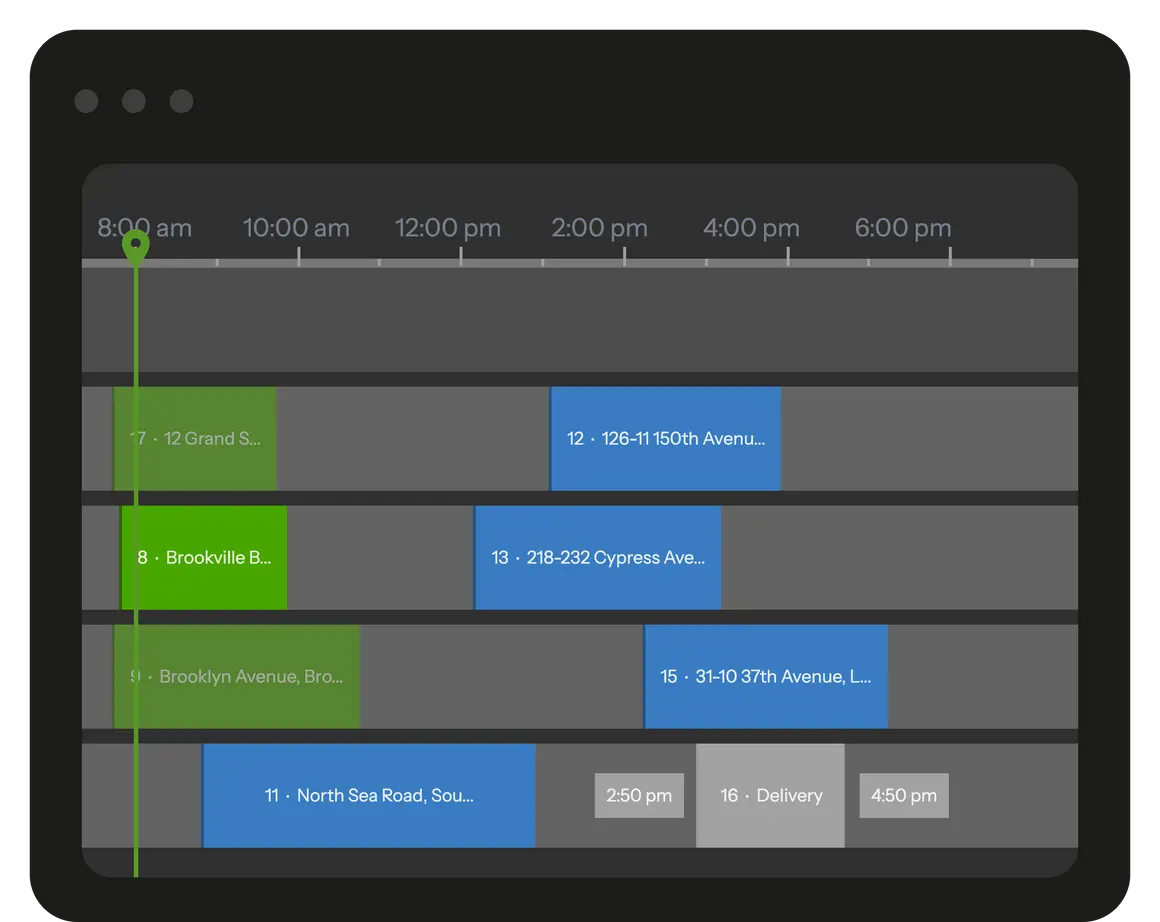Open stop 12 at 126-11 150th Avenue
This screenshot has width=1160, height=922.
click(666, 439)
